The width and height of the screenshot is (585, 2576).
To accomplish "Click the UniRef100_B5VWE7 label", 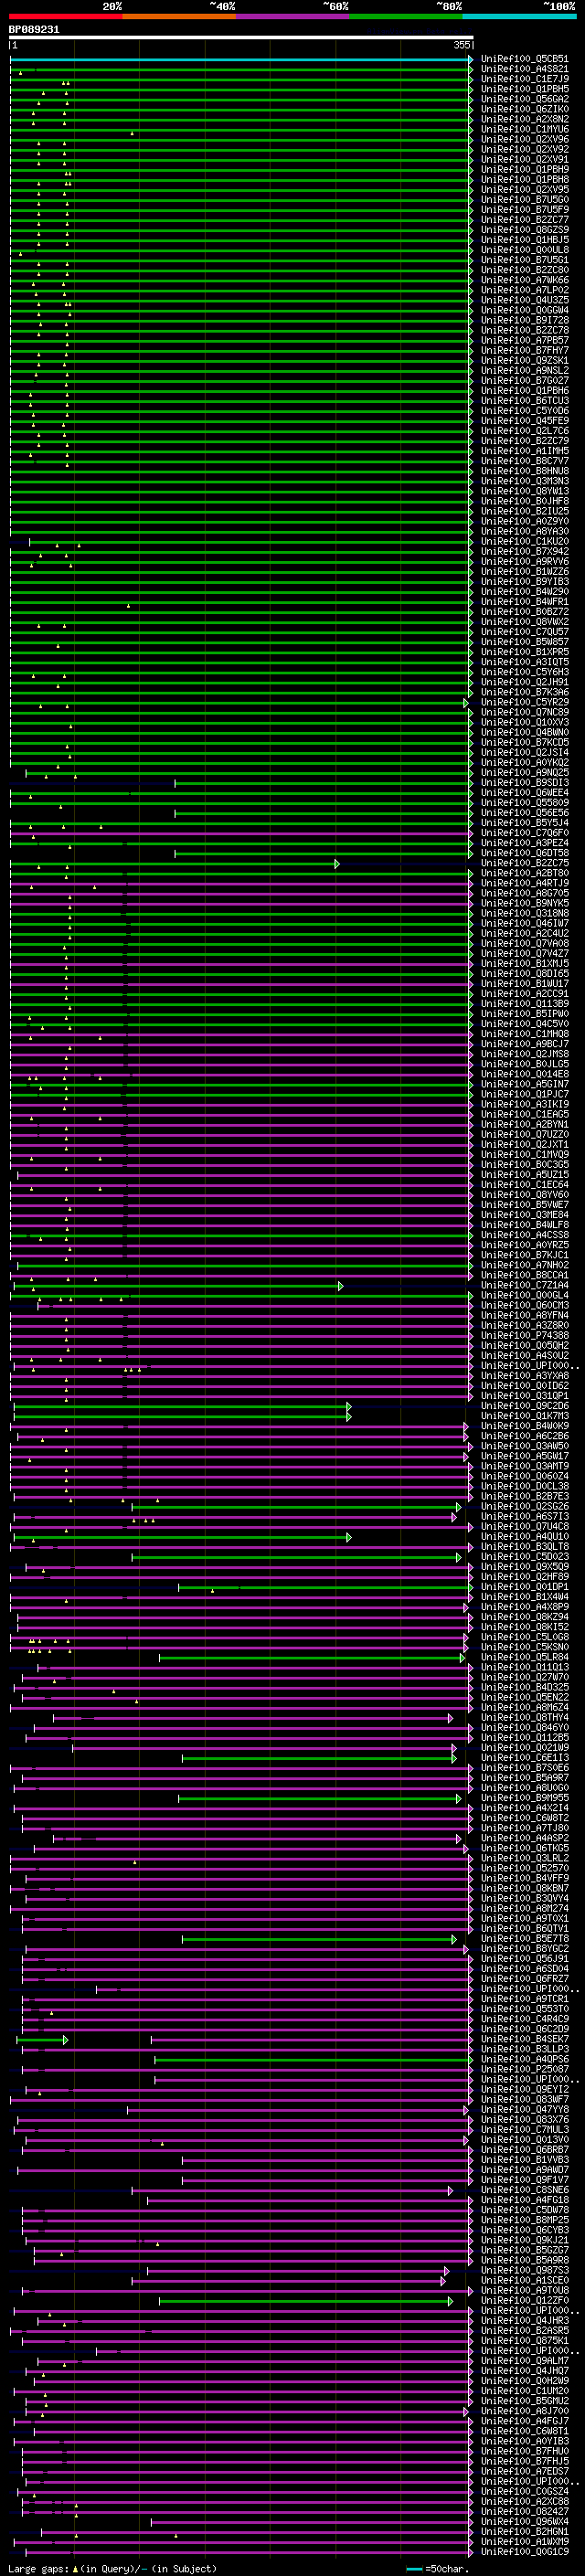I will (x=524, y=1205).
